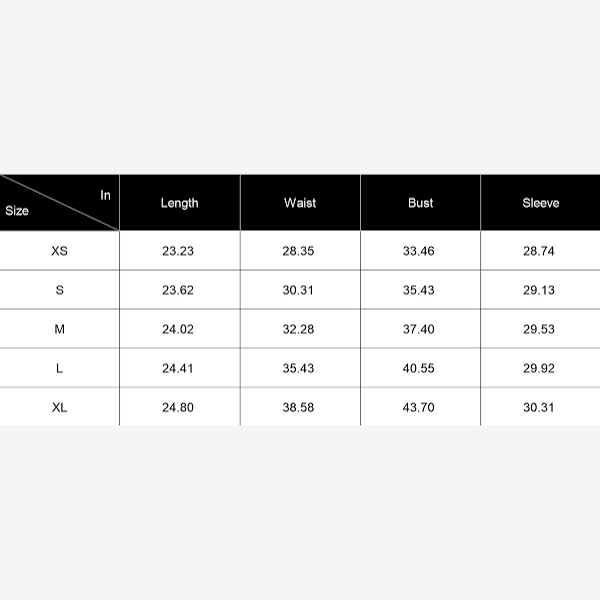
Task: Click the Size/In corner header cell
Action: coord(60,203)
